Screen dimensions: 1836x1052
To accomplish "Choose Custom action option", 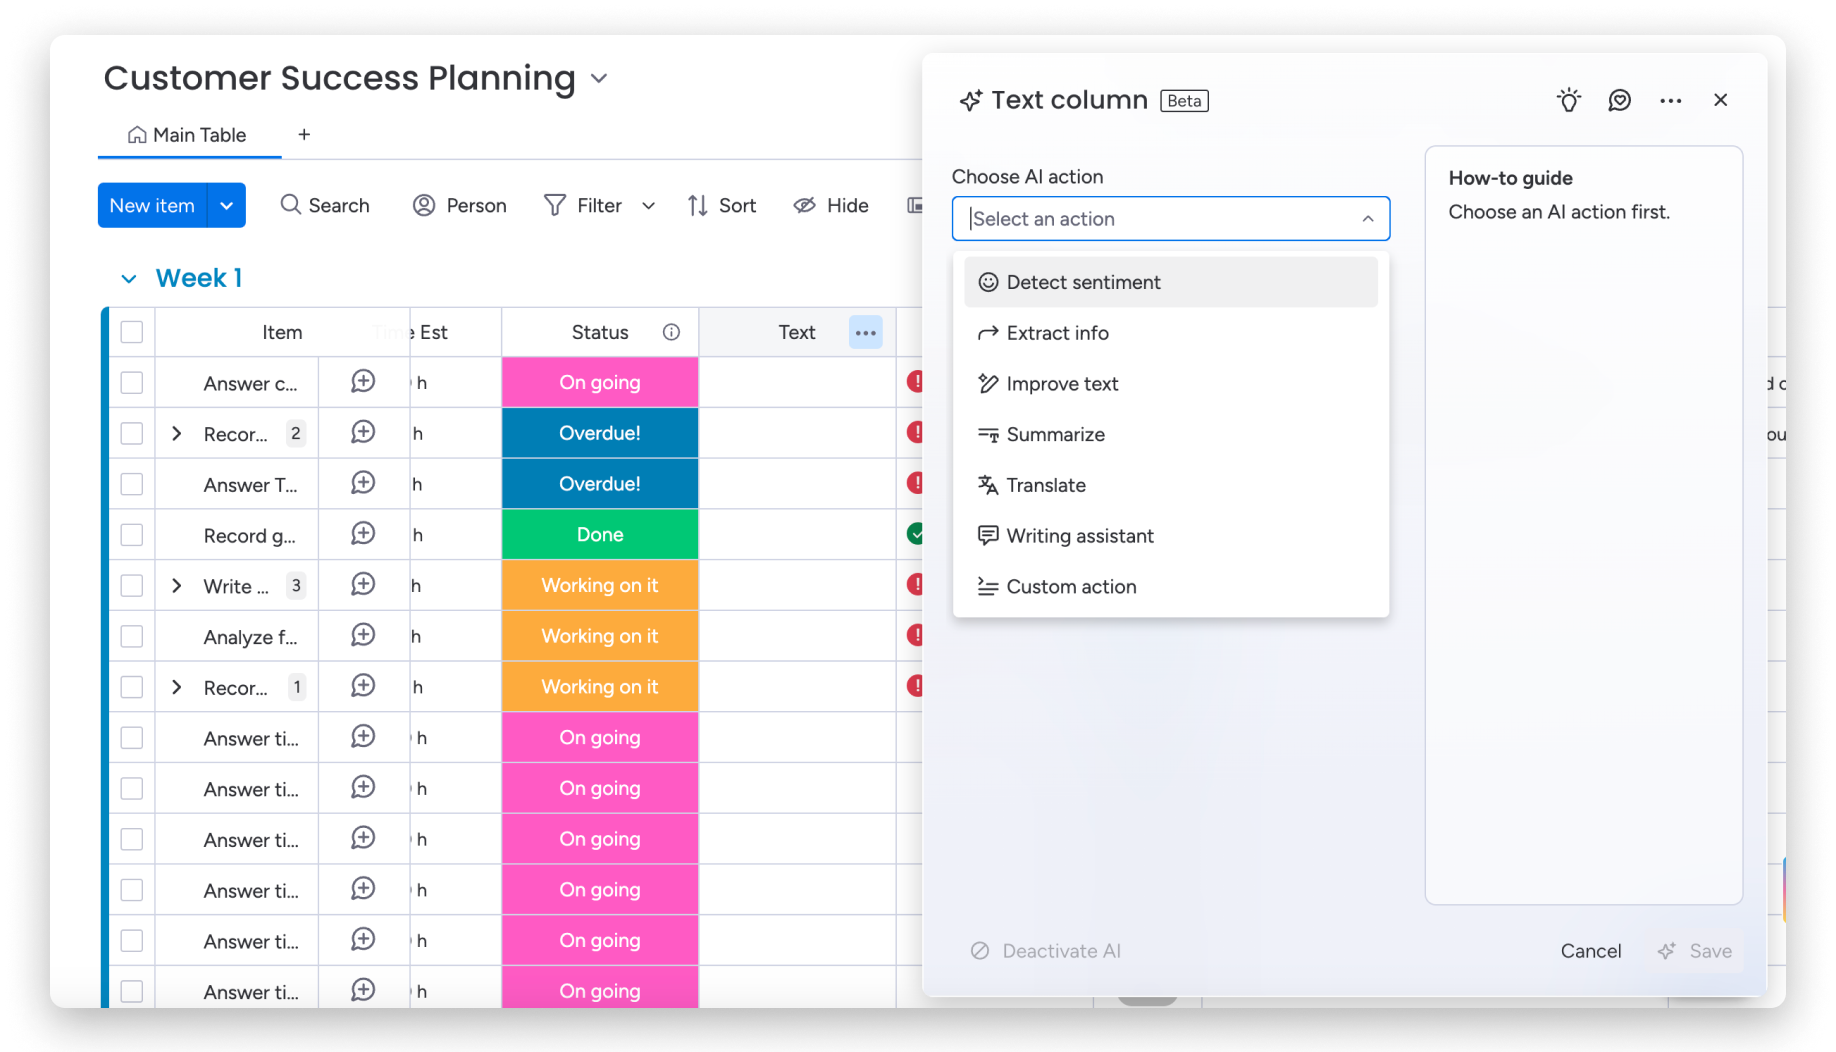I will pyautogui.click(x=1170, y=587).
